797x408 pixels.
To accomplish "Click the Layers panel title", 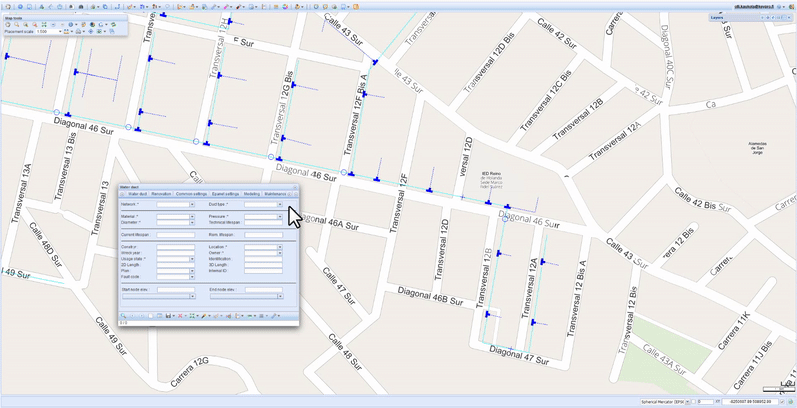I will (x=717, y=17).
